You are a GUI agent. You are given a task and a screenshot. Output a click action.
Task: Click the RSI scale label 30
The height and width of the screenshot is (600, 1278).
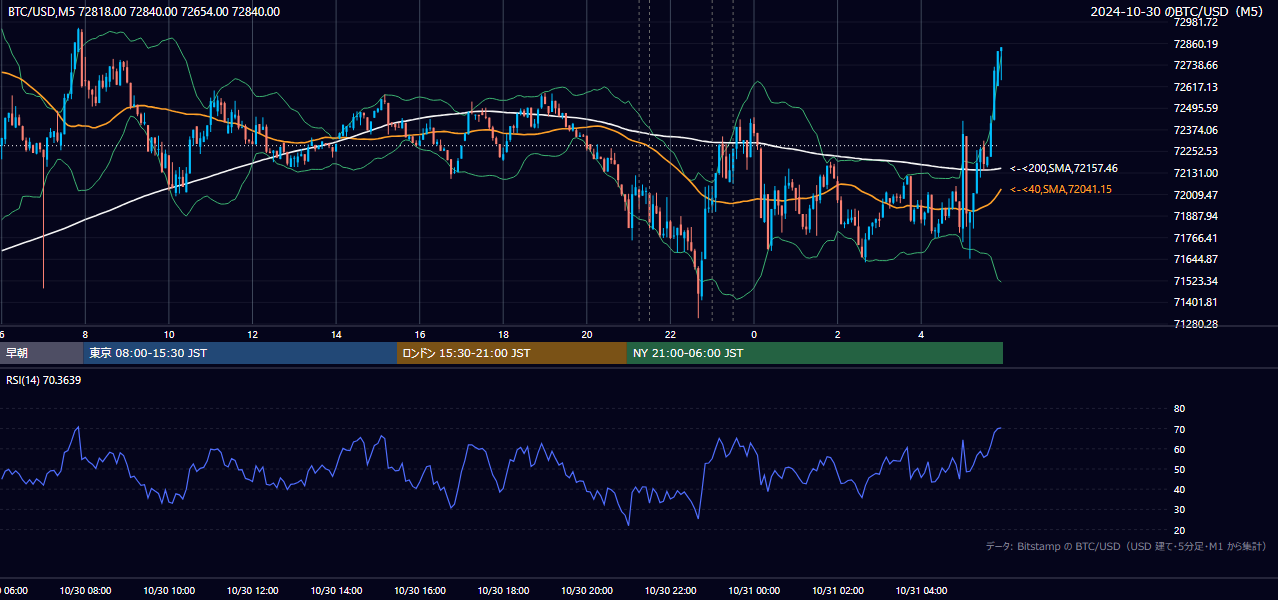click(1179, 510)
